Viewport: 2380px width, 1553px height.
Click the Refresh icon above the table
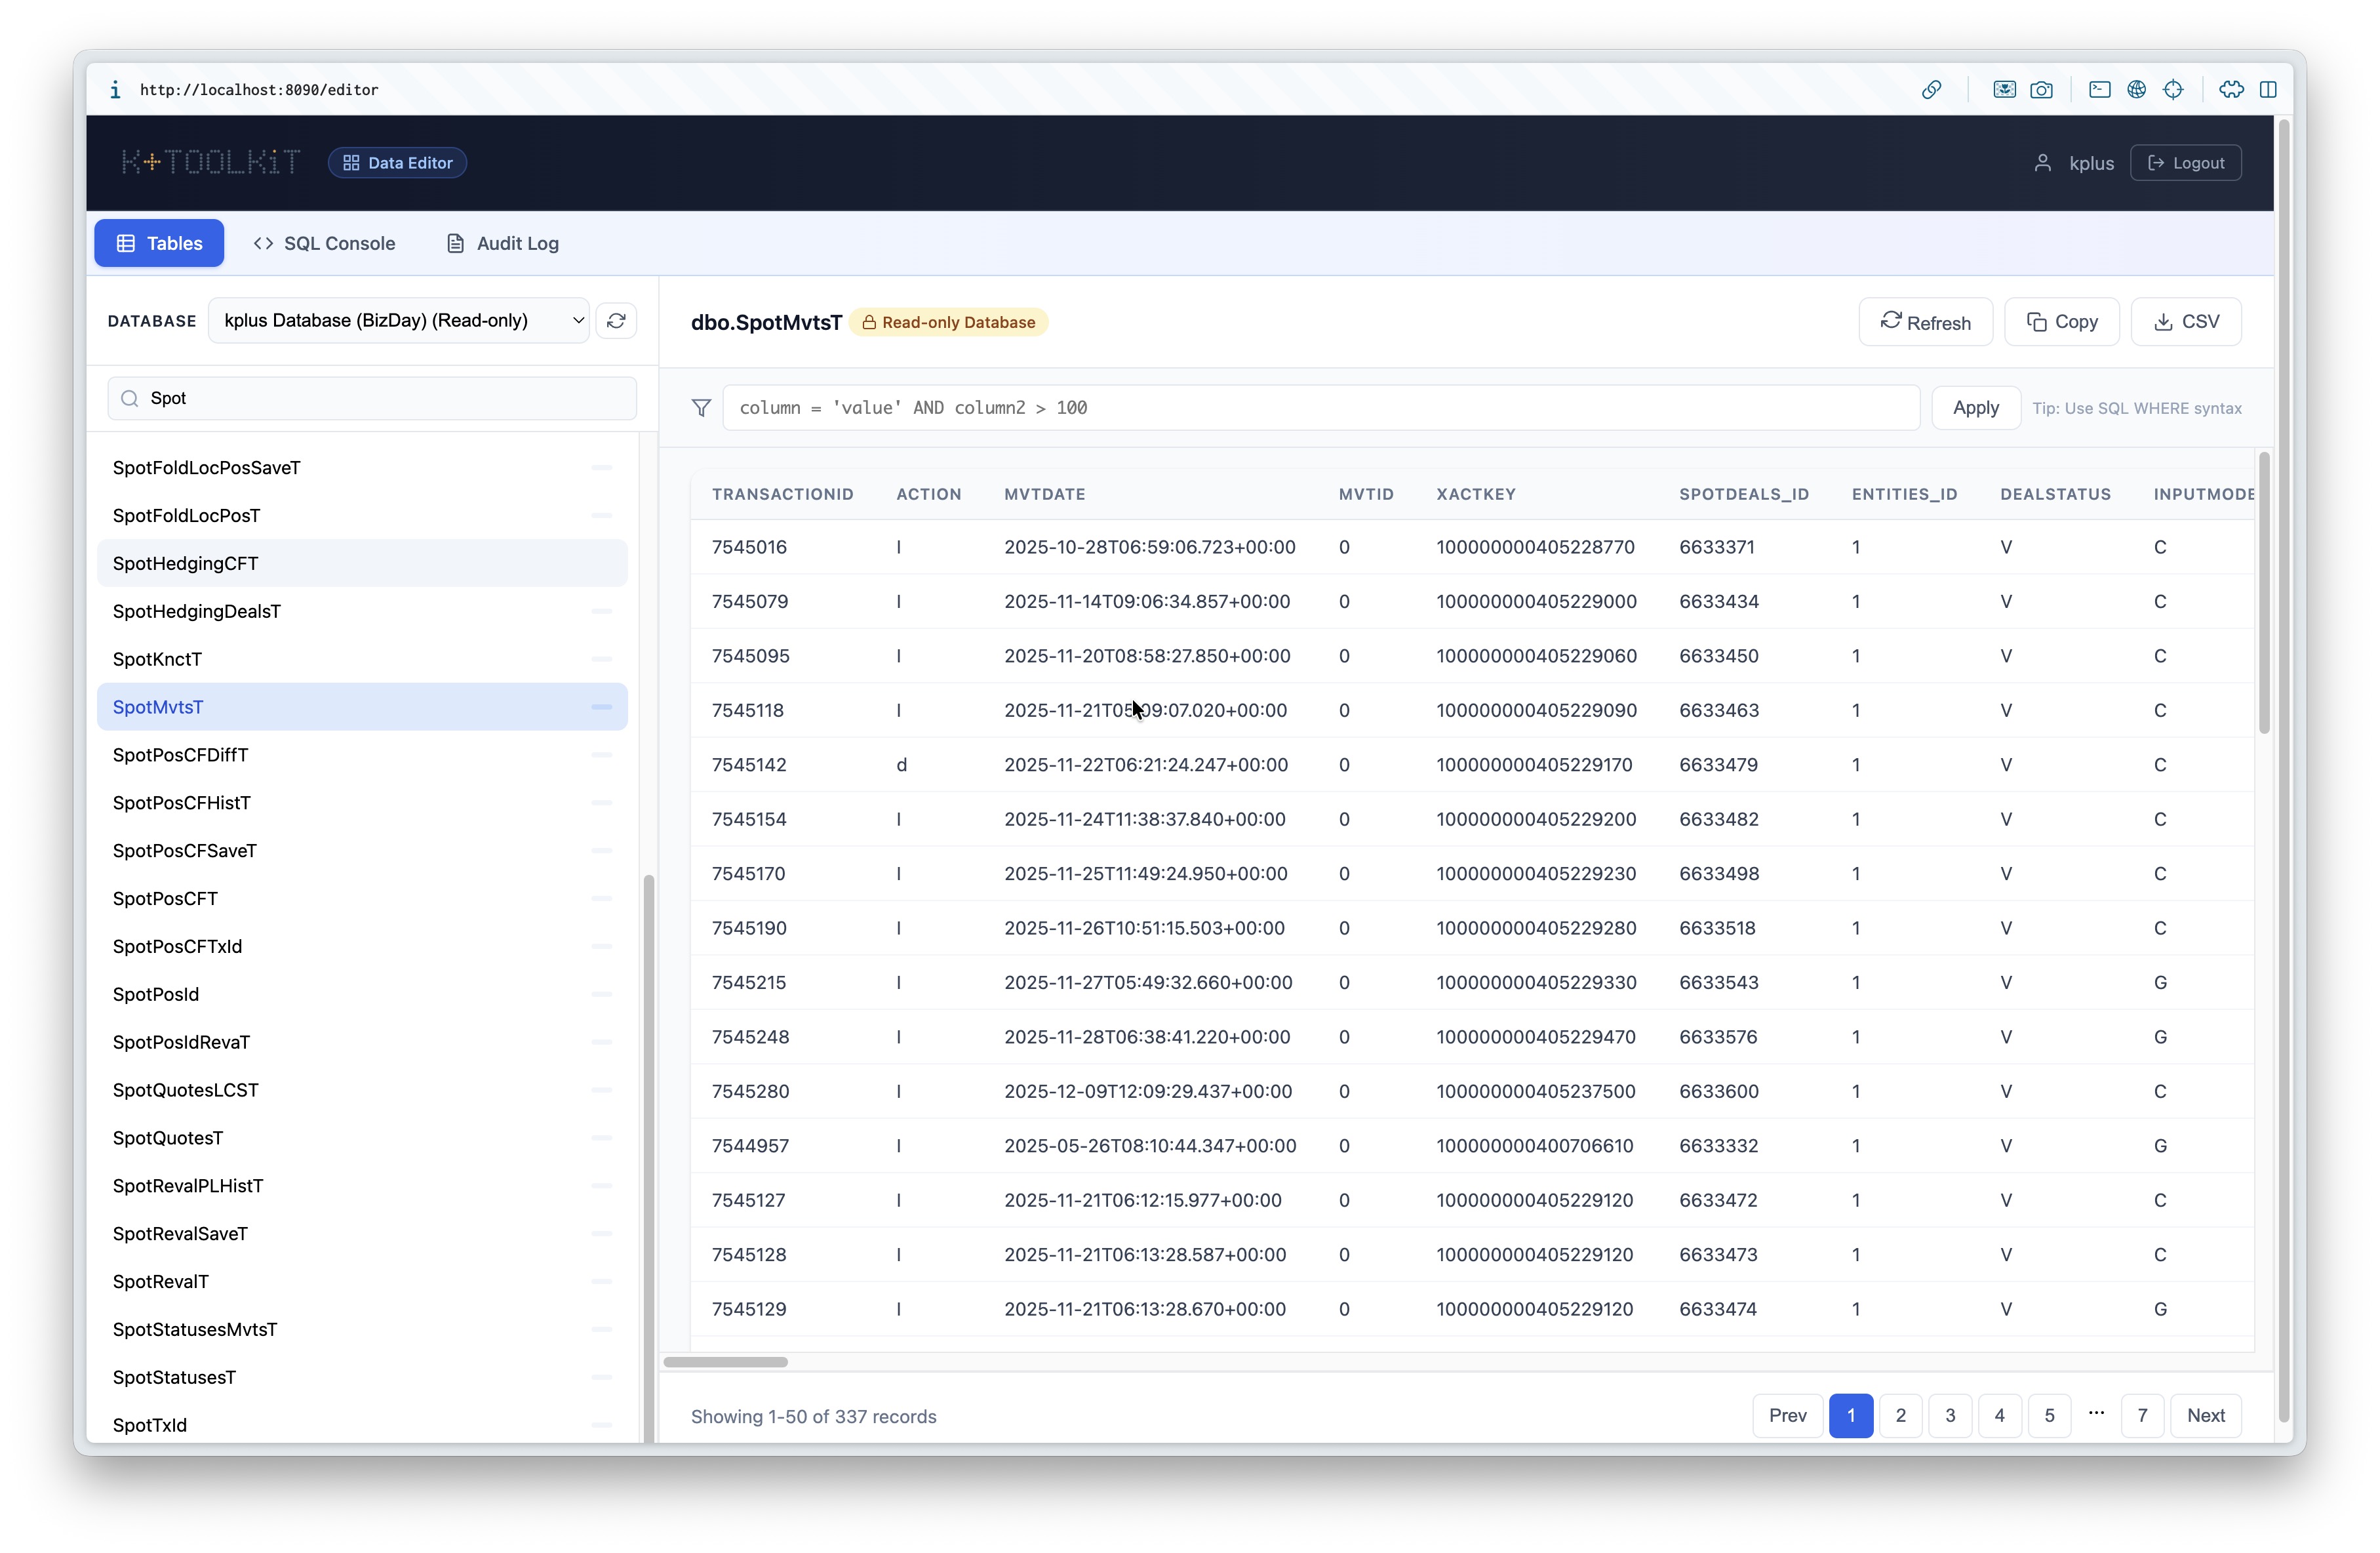pyautogui.click(x=1890, y=321)
